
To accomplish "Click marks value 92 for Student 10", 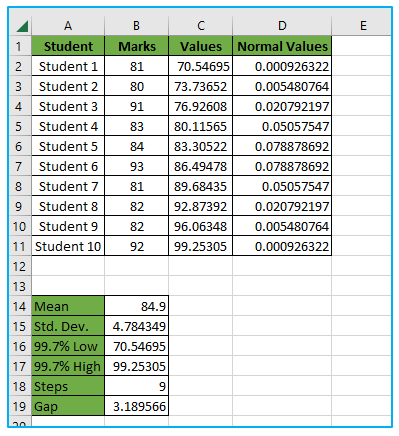I will click(136, 246).
